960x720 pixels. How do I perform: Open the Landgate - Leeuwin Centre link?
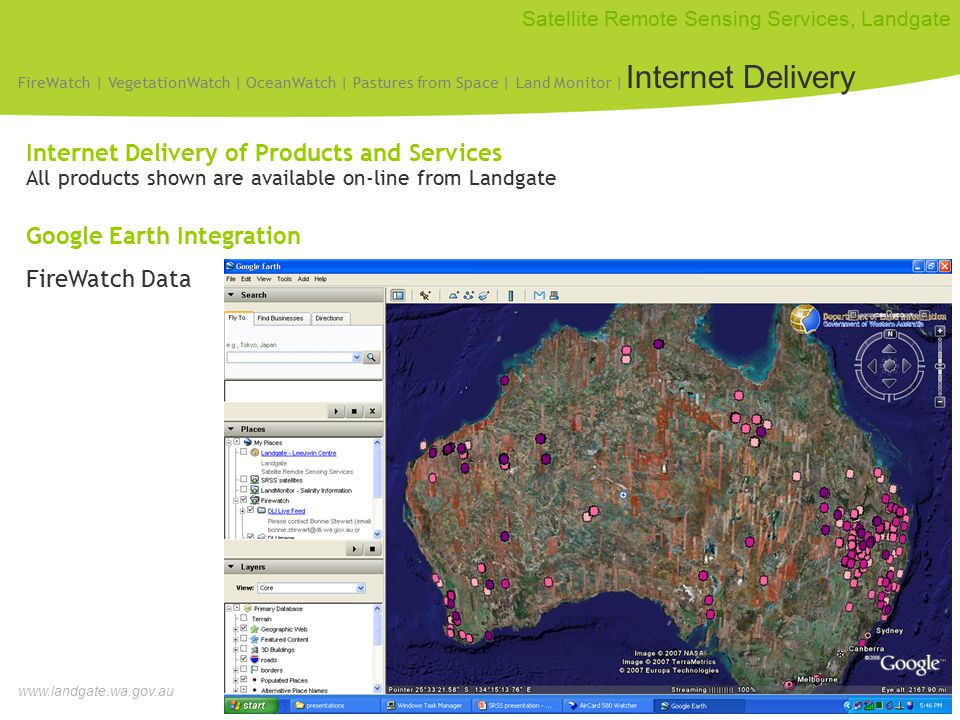[x=299, y=453]
